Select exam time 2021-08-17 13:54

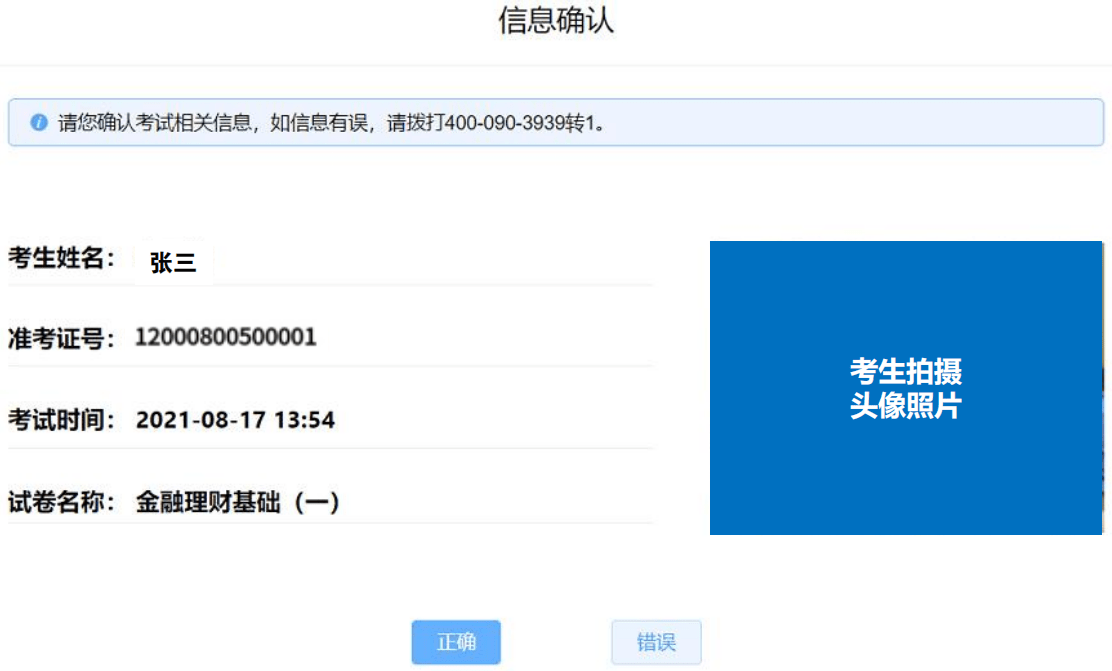pyautogui.click(x=235, y=420)
